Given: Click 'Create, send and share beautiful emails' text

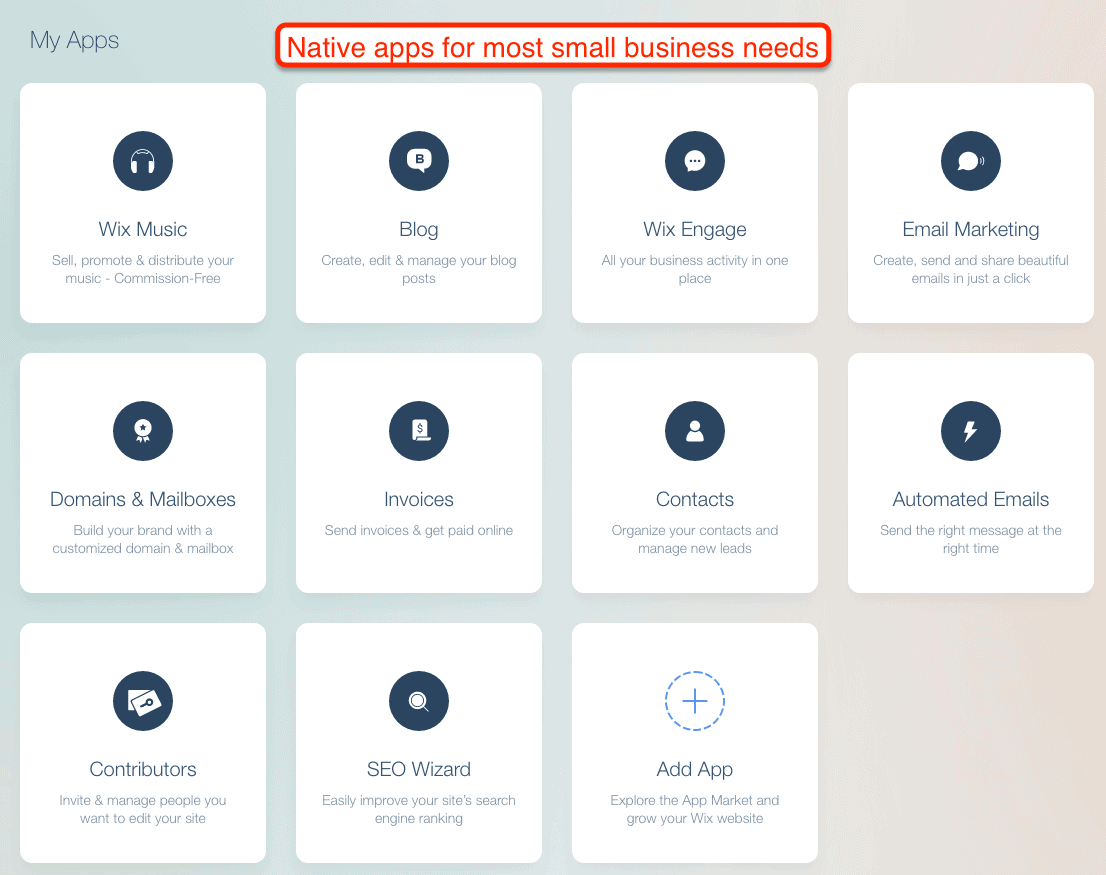Looking at the screenshot, I should [x=971, y=269].
